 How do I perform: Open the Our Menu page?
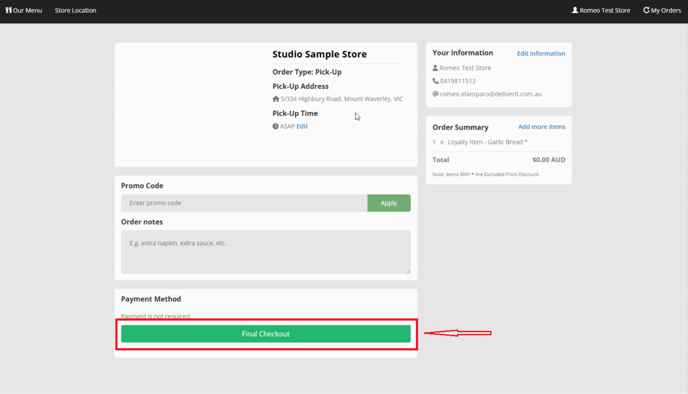pyautogui.click(x=24, y=10)
